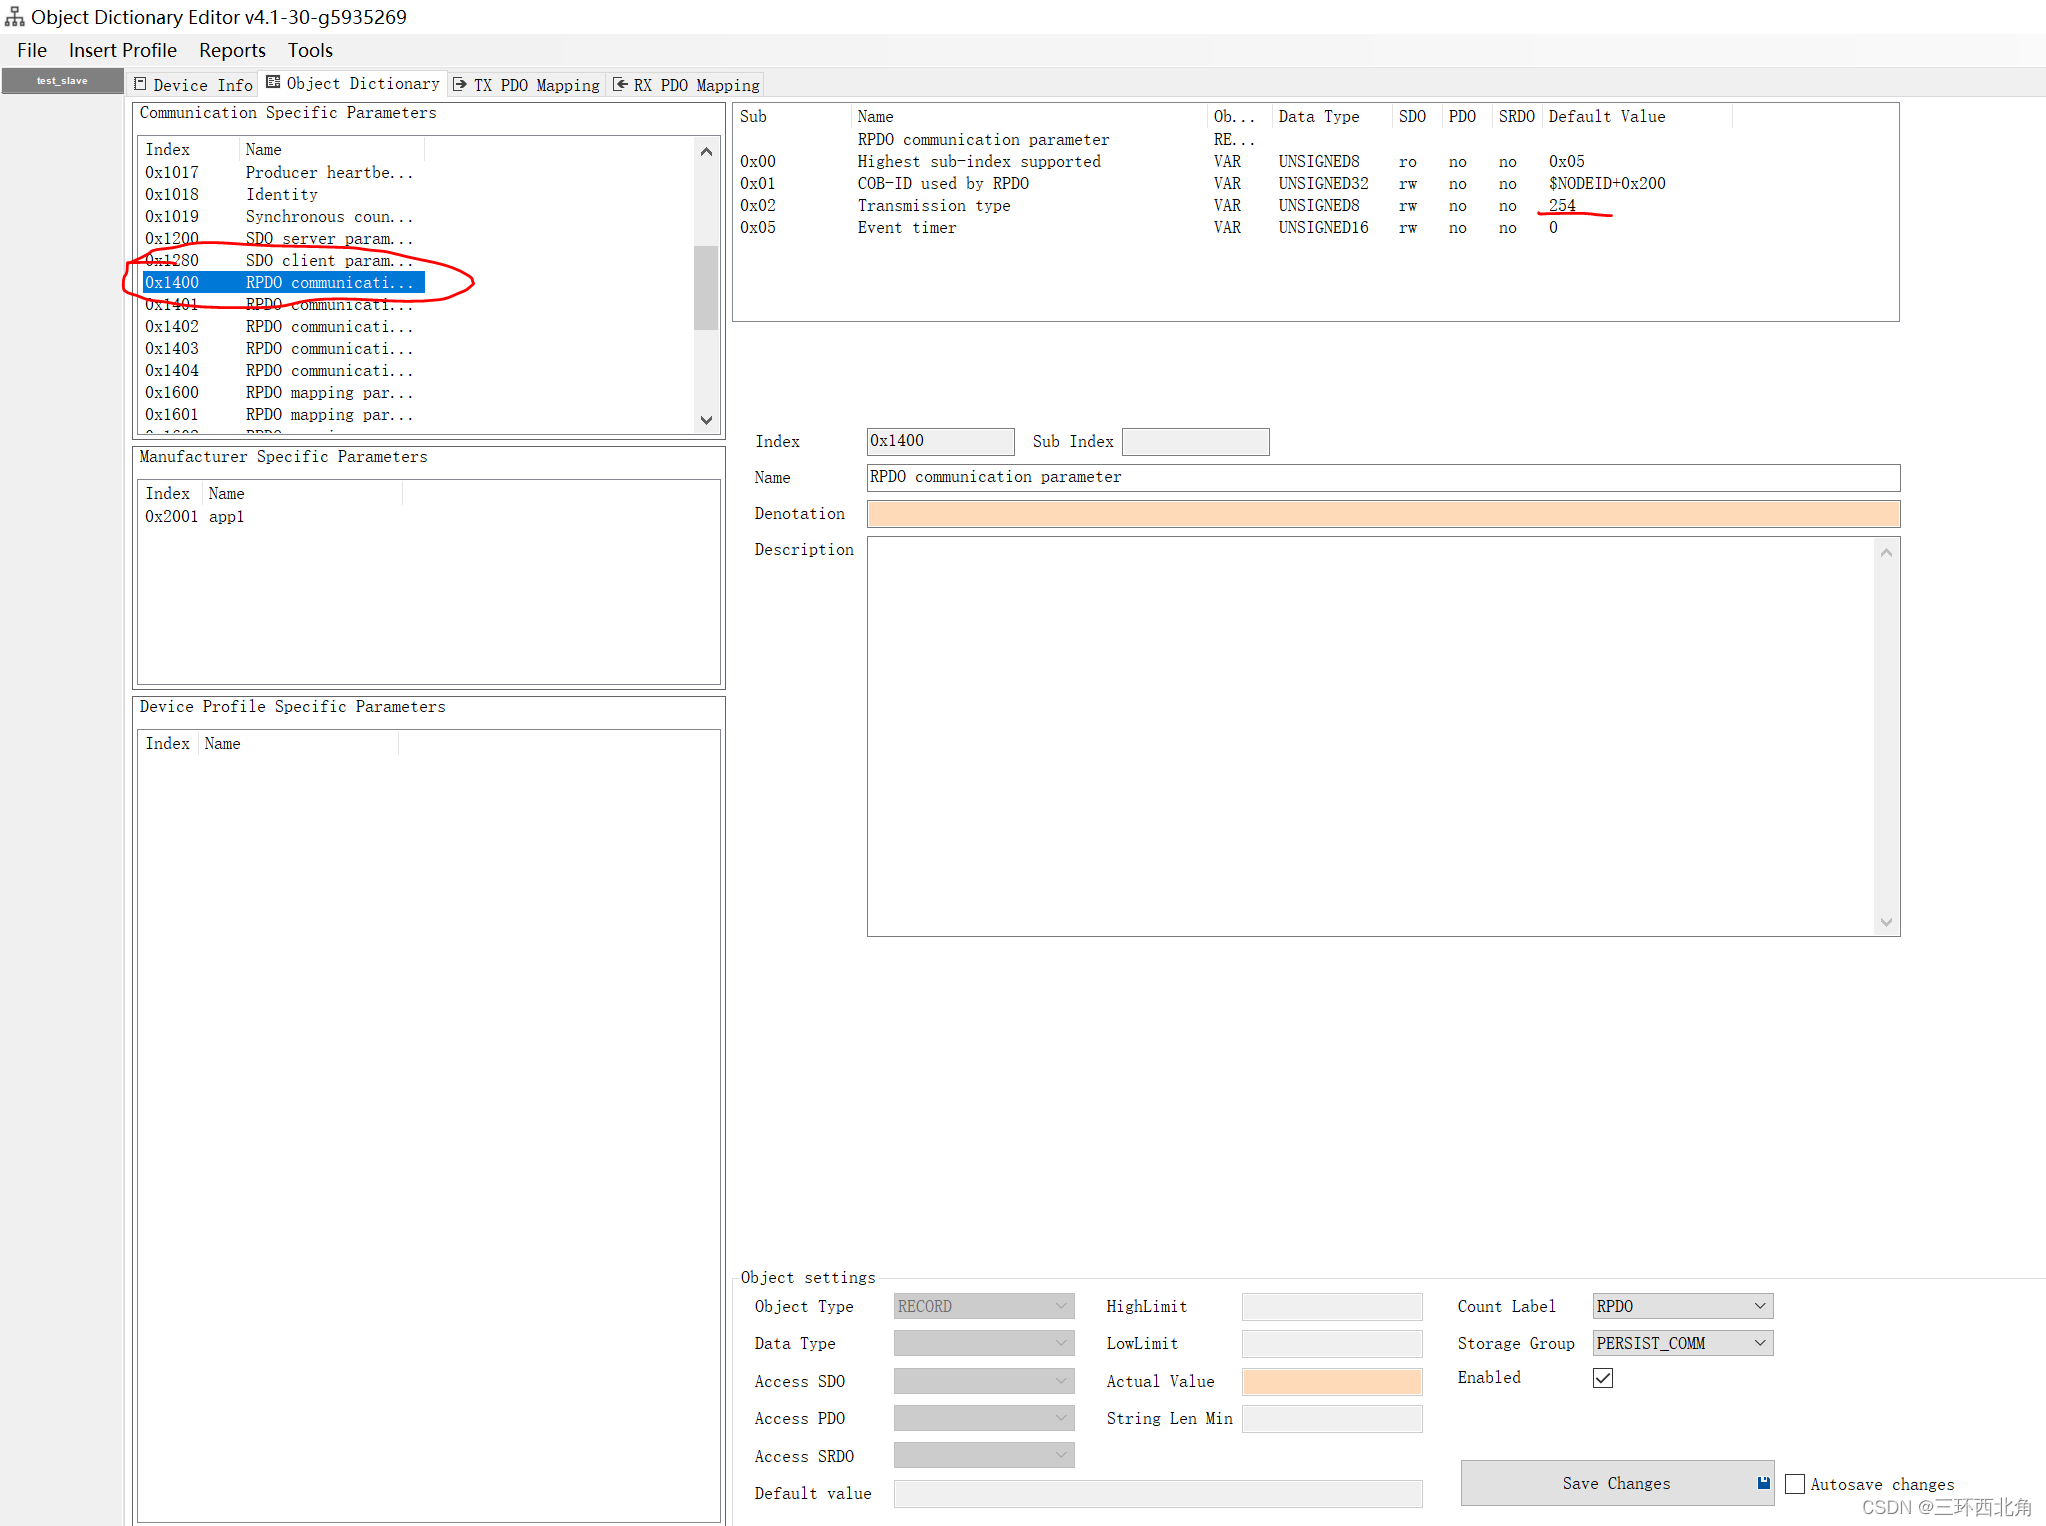This screenshot has height=1526, width=2046.
Task: Open the Insert Profile menu
Action: pos(122,50)
